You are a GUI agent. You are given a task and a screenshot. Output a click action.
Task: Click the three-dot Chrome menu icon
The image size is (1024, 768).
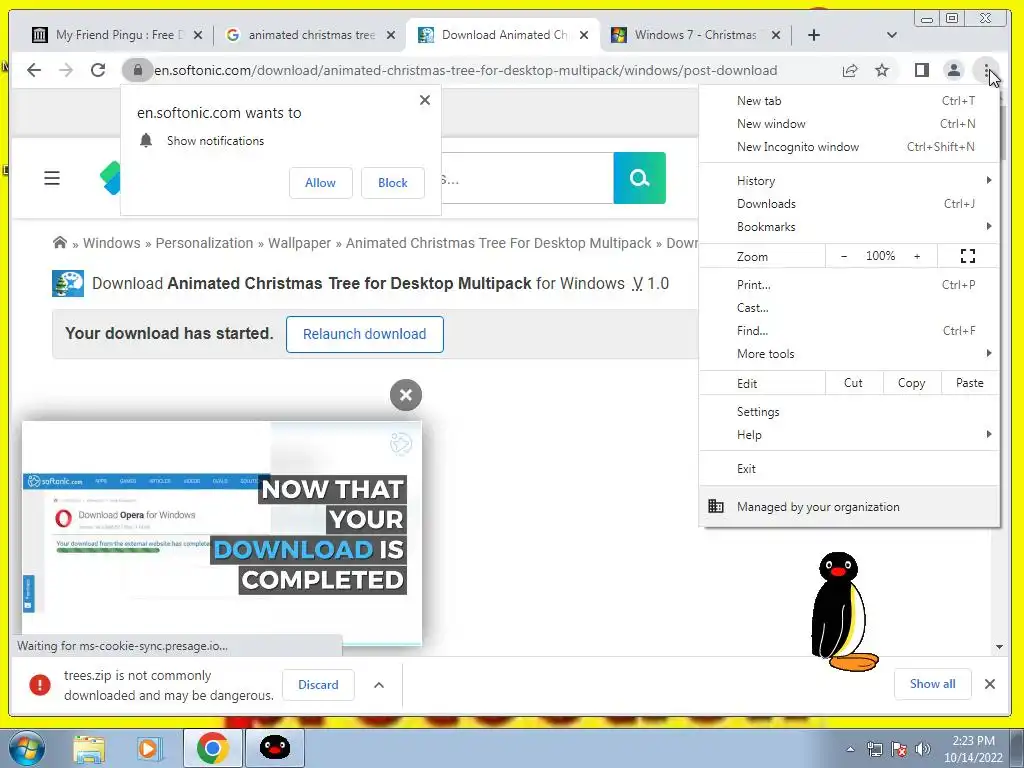pyautogui.click(x=986, y=70)
